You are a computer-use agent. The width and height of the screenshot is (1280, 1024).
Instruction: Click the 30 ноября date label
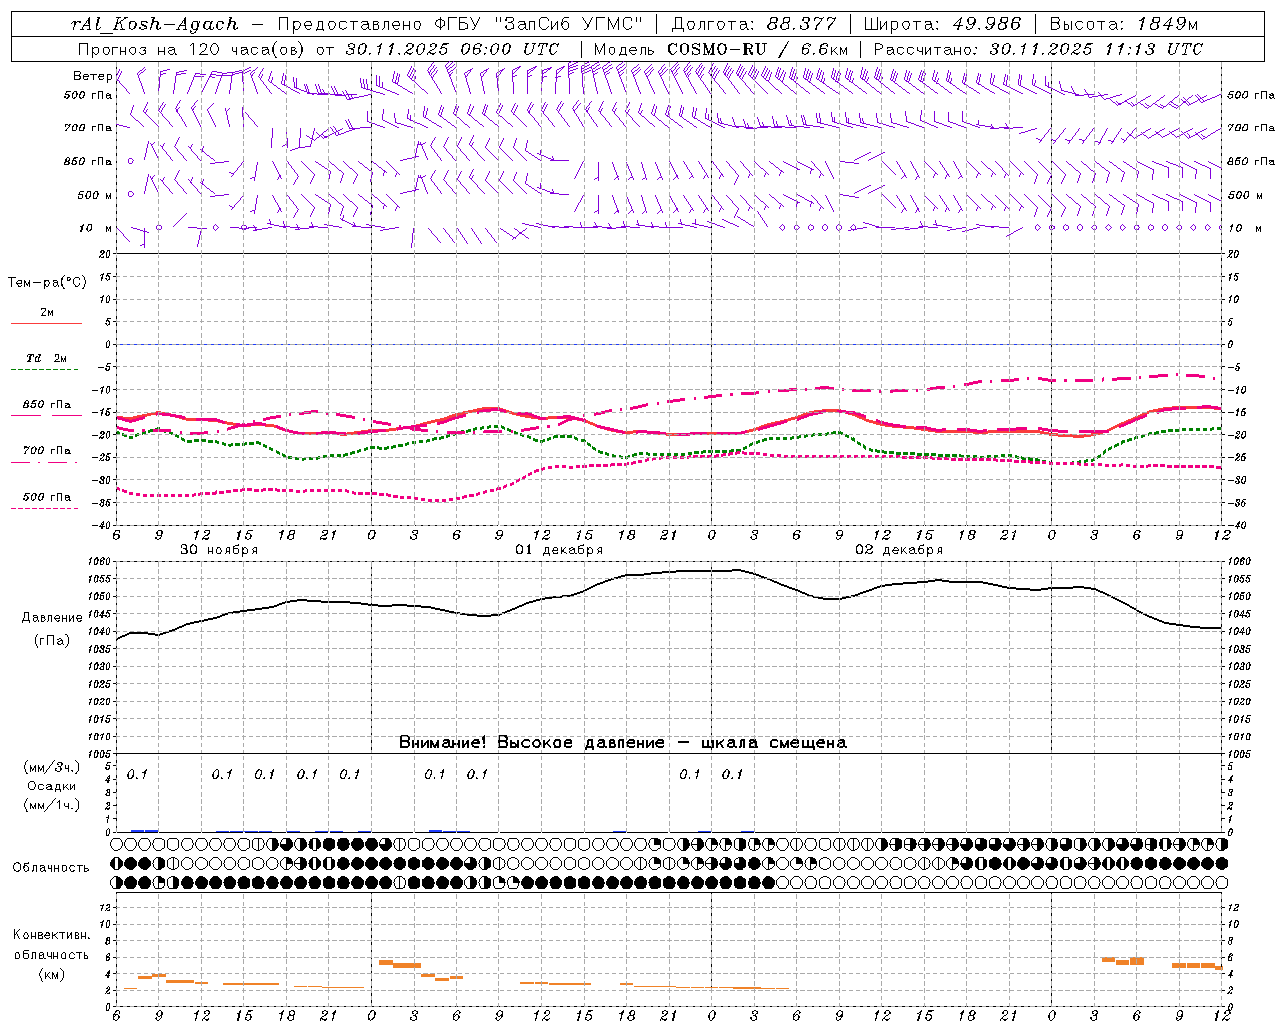point(219,550)
